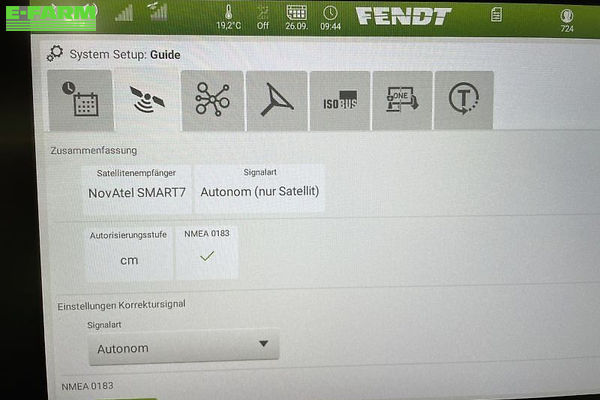Select the satellite receiver tab
Screen dimensions: 600x400
click(x=147, y=100)
